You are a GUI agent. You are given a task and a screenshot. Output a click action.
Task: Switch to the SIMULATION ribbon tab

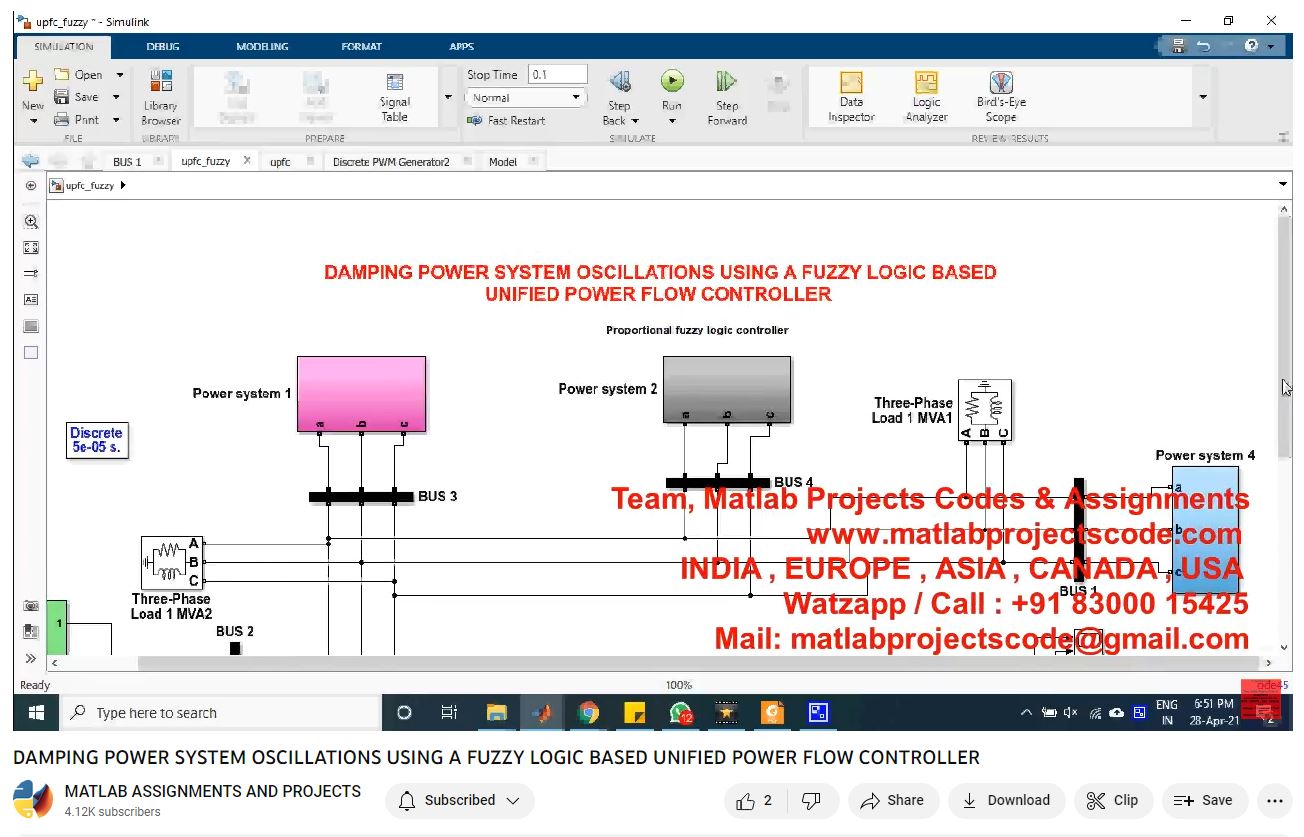coord(64,46)
